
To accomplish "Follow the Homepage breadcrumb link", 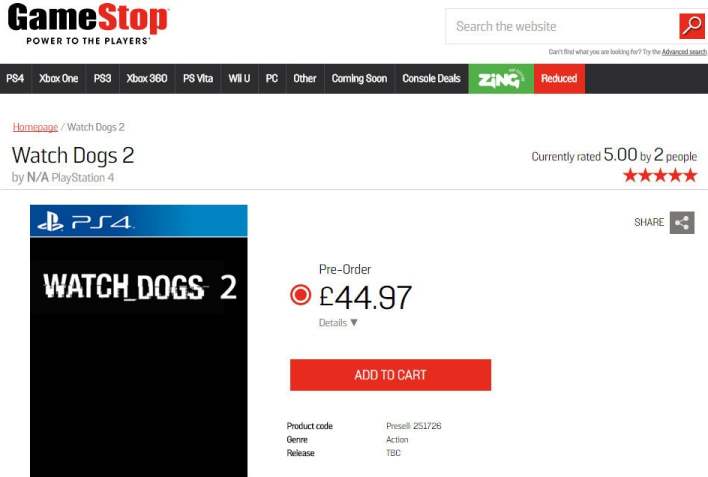I will coord(35,127).
